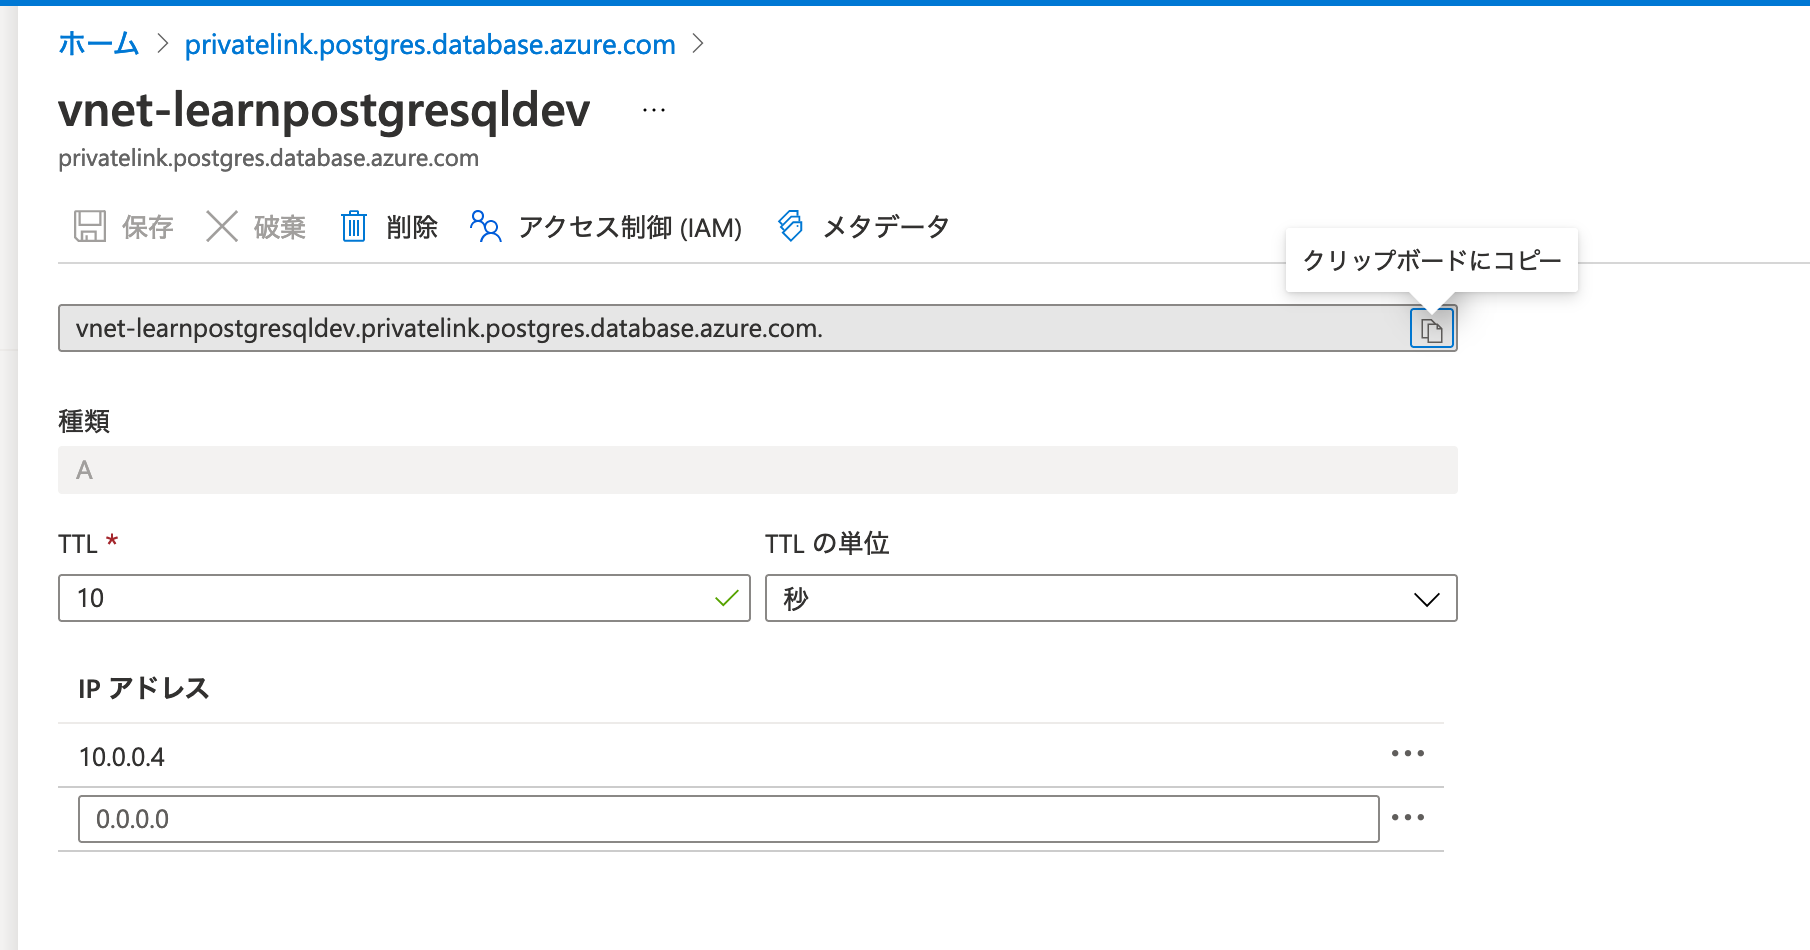Open options menu for IP 10.0.0.4
This screenshot has height=950, width=1810.
(x=1407, y=754)
